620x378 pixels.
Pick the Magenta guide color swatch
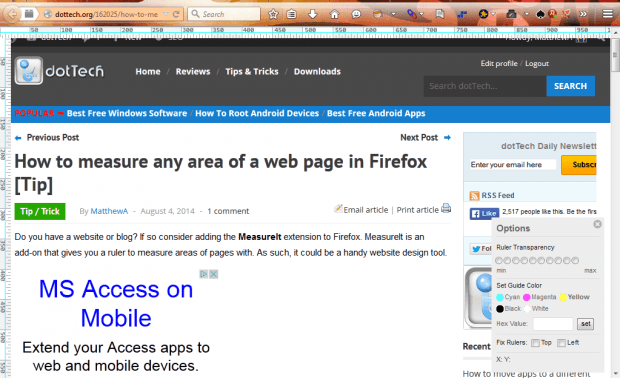[x=527, y=297]
